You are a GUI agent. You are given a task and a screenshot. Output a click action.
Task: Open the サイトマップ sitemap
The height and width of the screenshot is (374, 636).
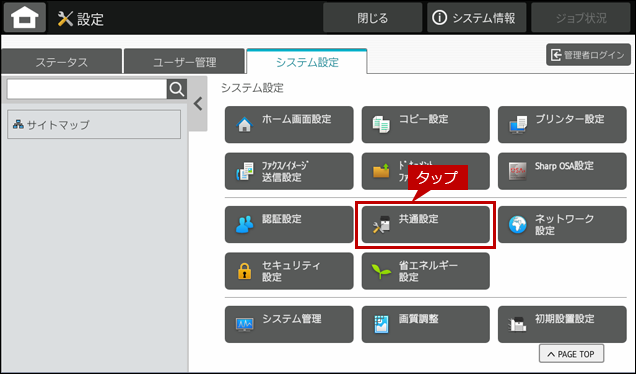94,125
